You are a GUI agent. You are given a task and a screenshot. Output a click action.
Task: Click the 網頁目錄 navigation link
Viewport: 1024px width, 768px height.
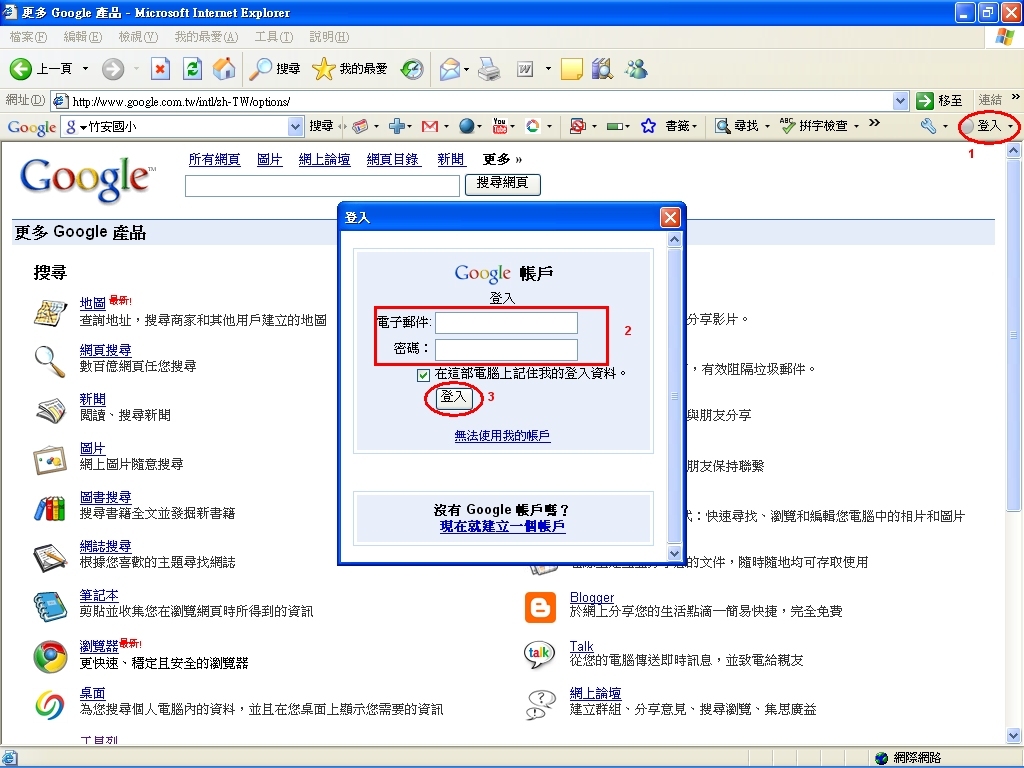click(x=392, y=159)
